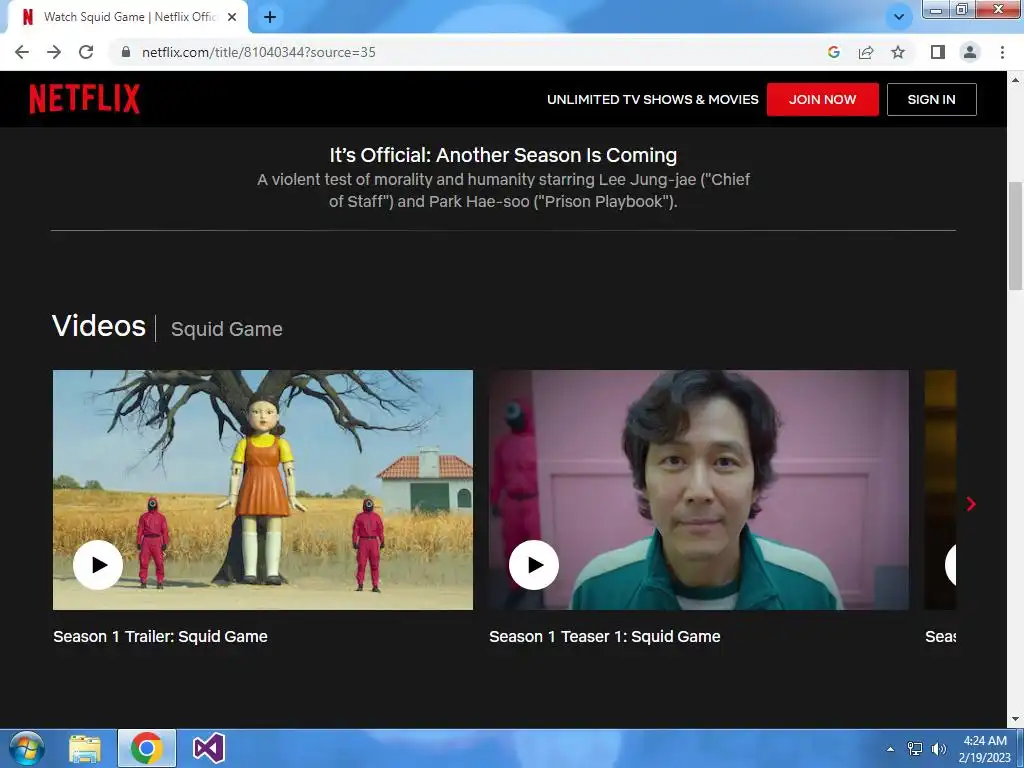Click 'It's Official: Another Season Is Coming' heading

click(503, 155)
